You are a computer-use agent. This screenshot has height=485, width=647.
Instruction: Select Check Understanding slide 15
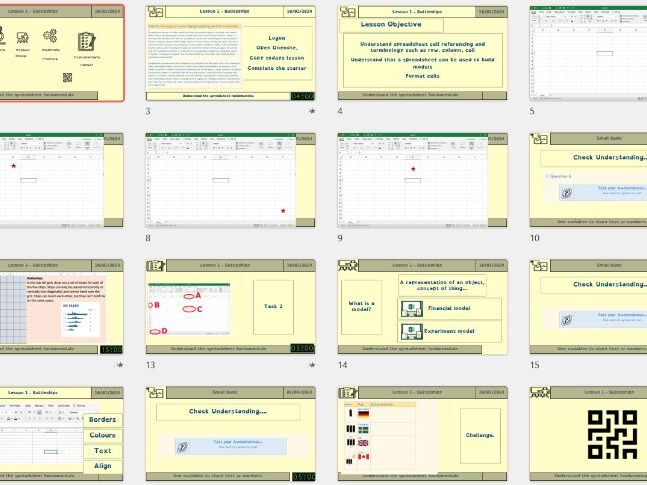pos(588,307)
